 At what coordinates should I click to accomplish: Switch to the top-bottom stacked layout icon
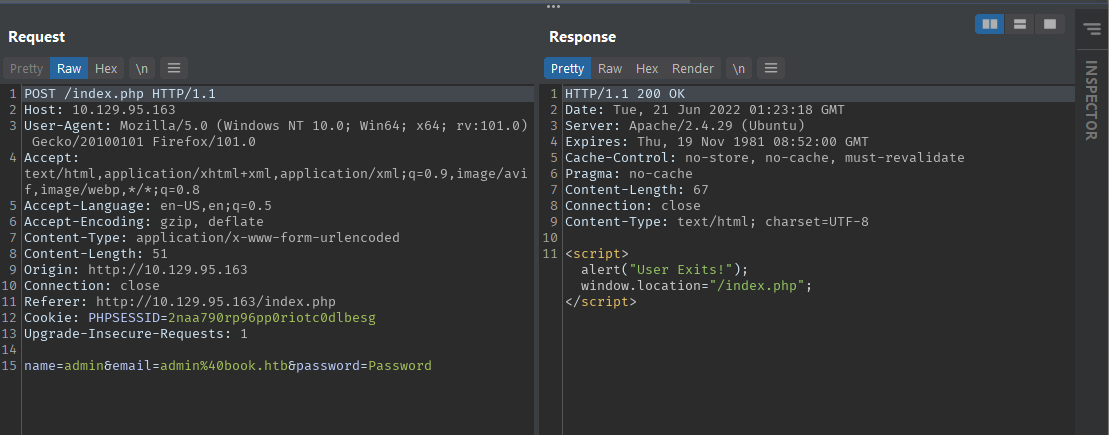tap(1018, 24)
